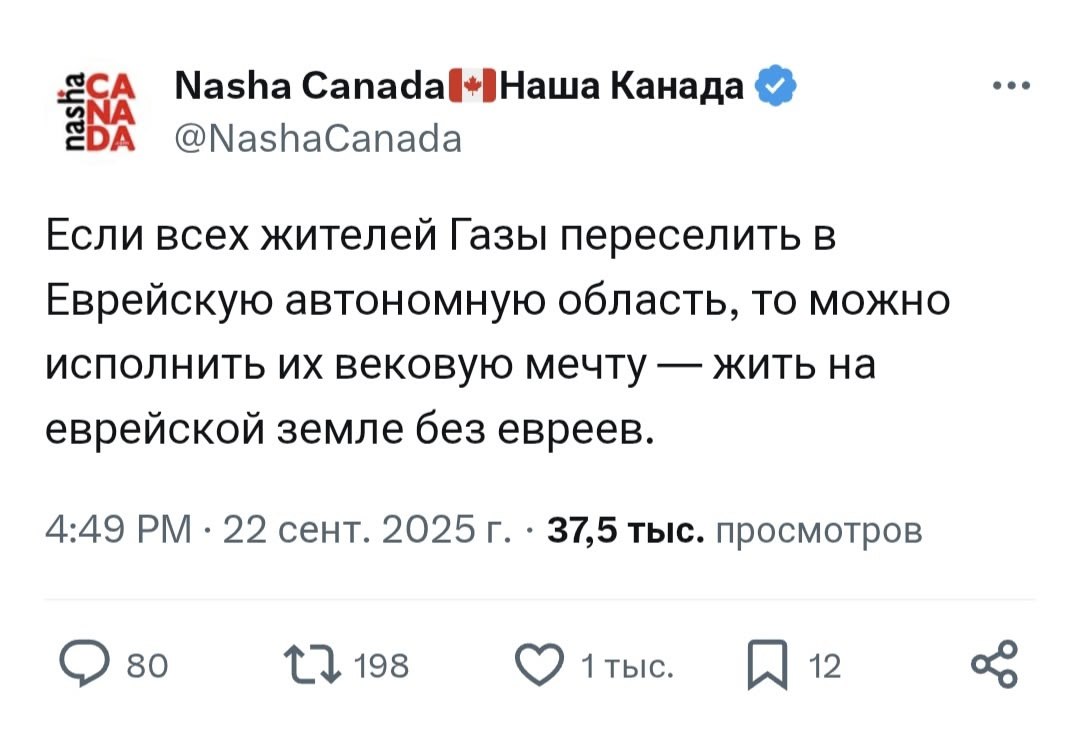Like the post with the heart icon
The width and height of the screenshot is (1080, 748).
coord(544,665)
